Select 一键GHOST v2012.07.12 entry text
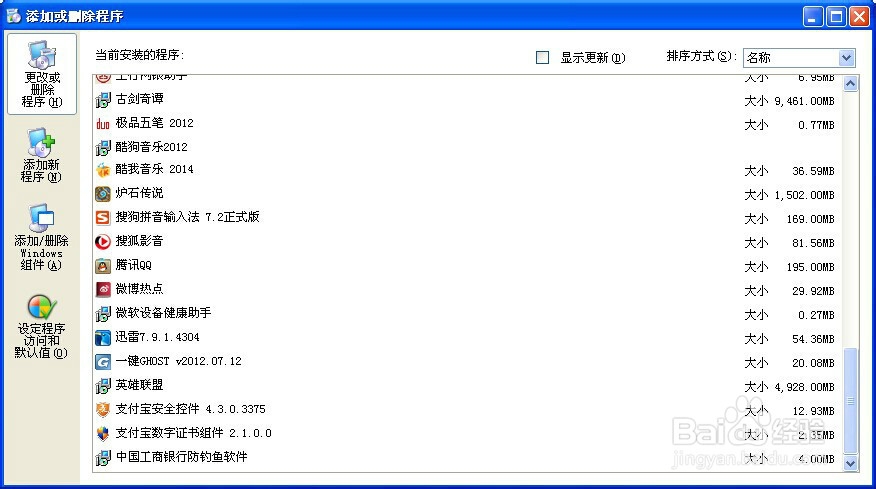 179,362
